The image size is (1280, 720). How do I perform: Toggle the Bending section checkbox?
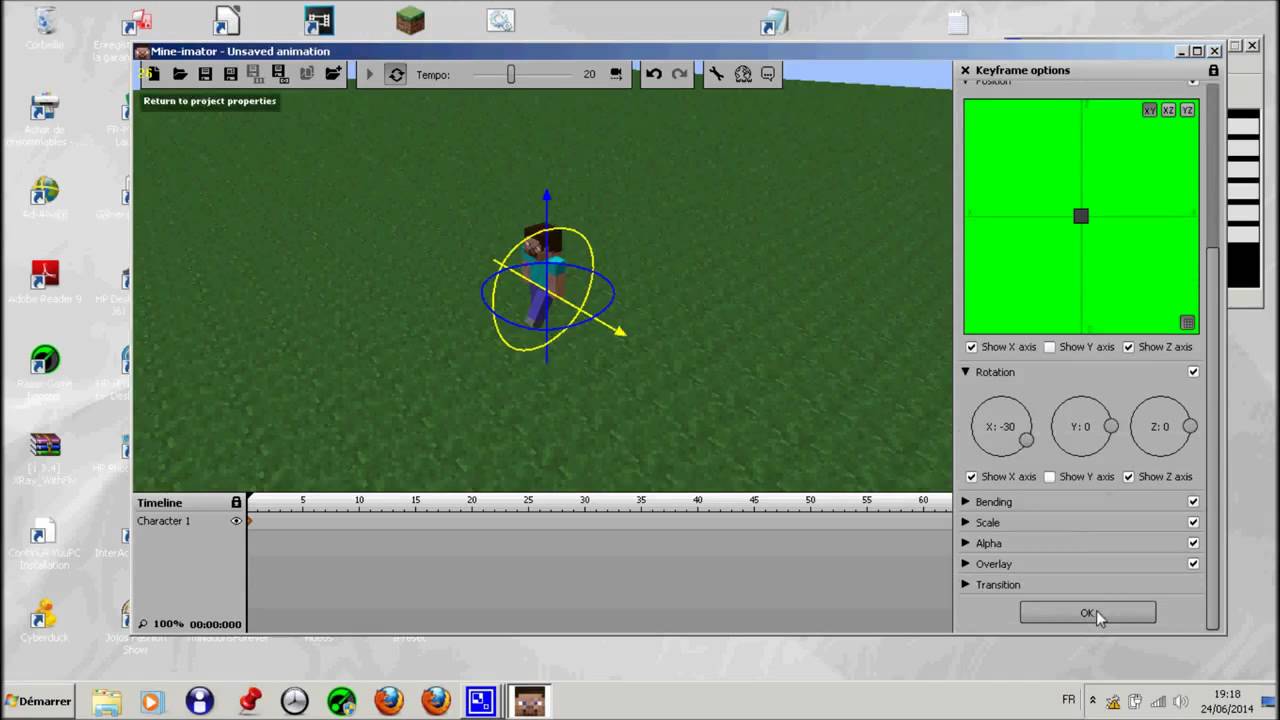[1193, 502]
